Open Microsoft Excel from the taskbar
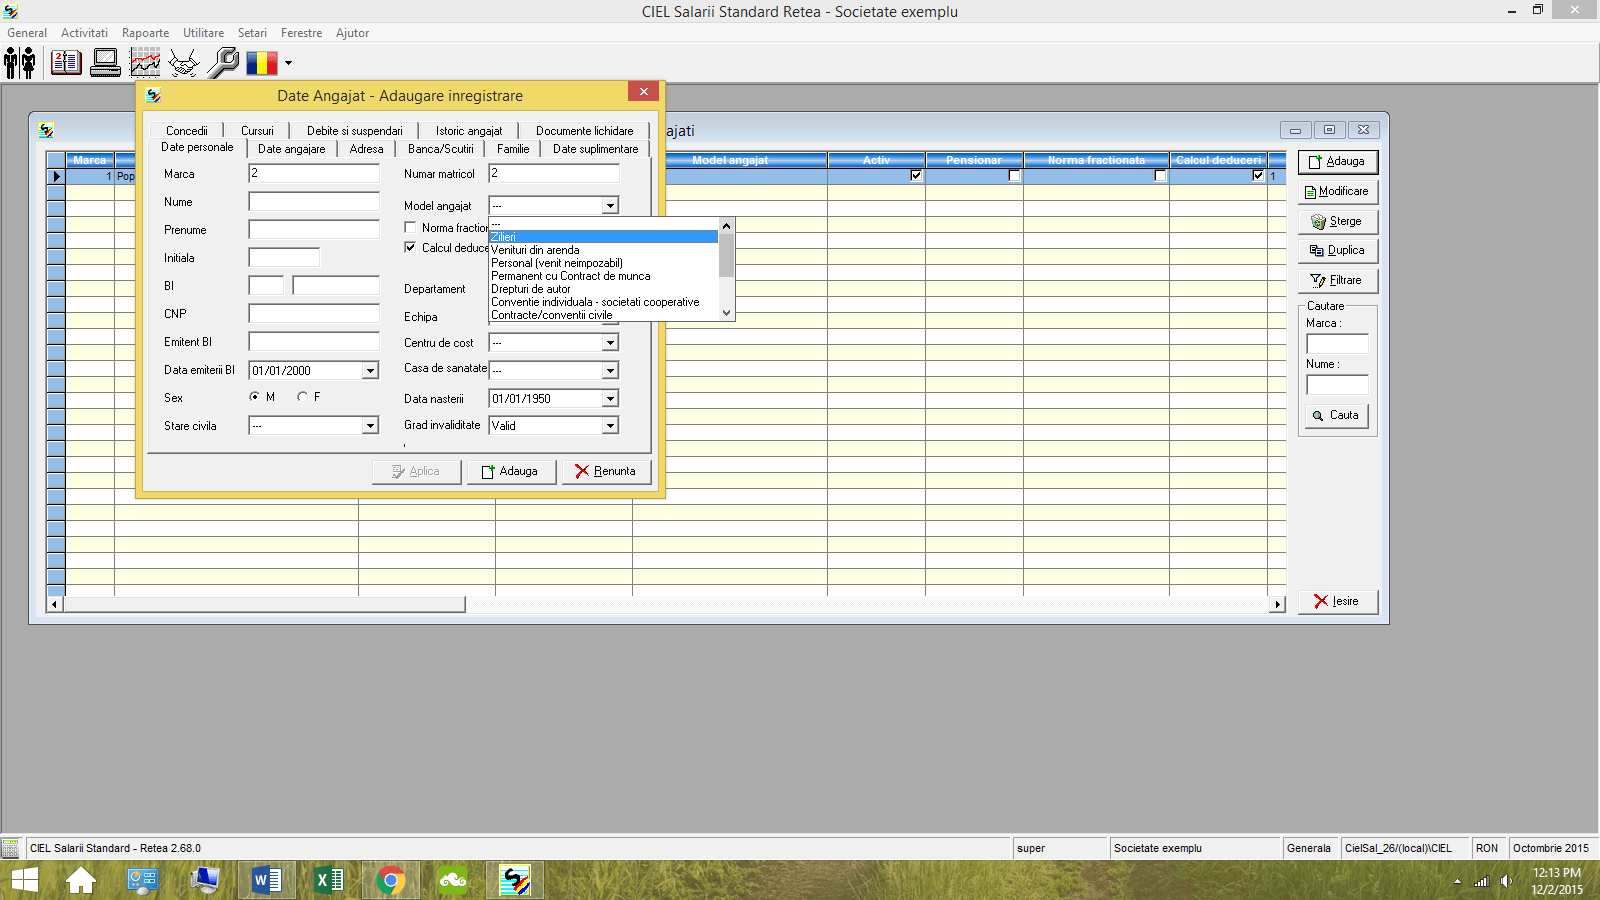Screen dimensions: 1600x900 point(328,880)
